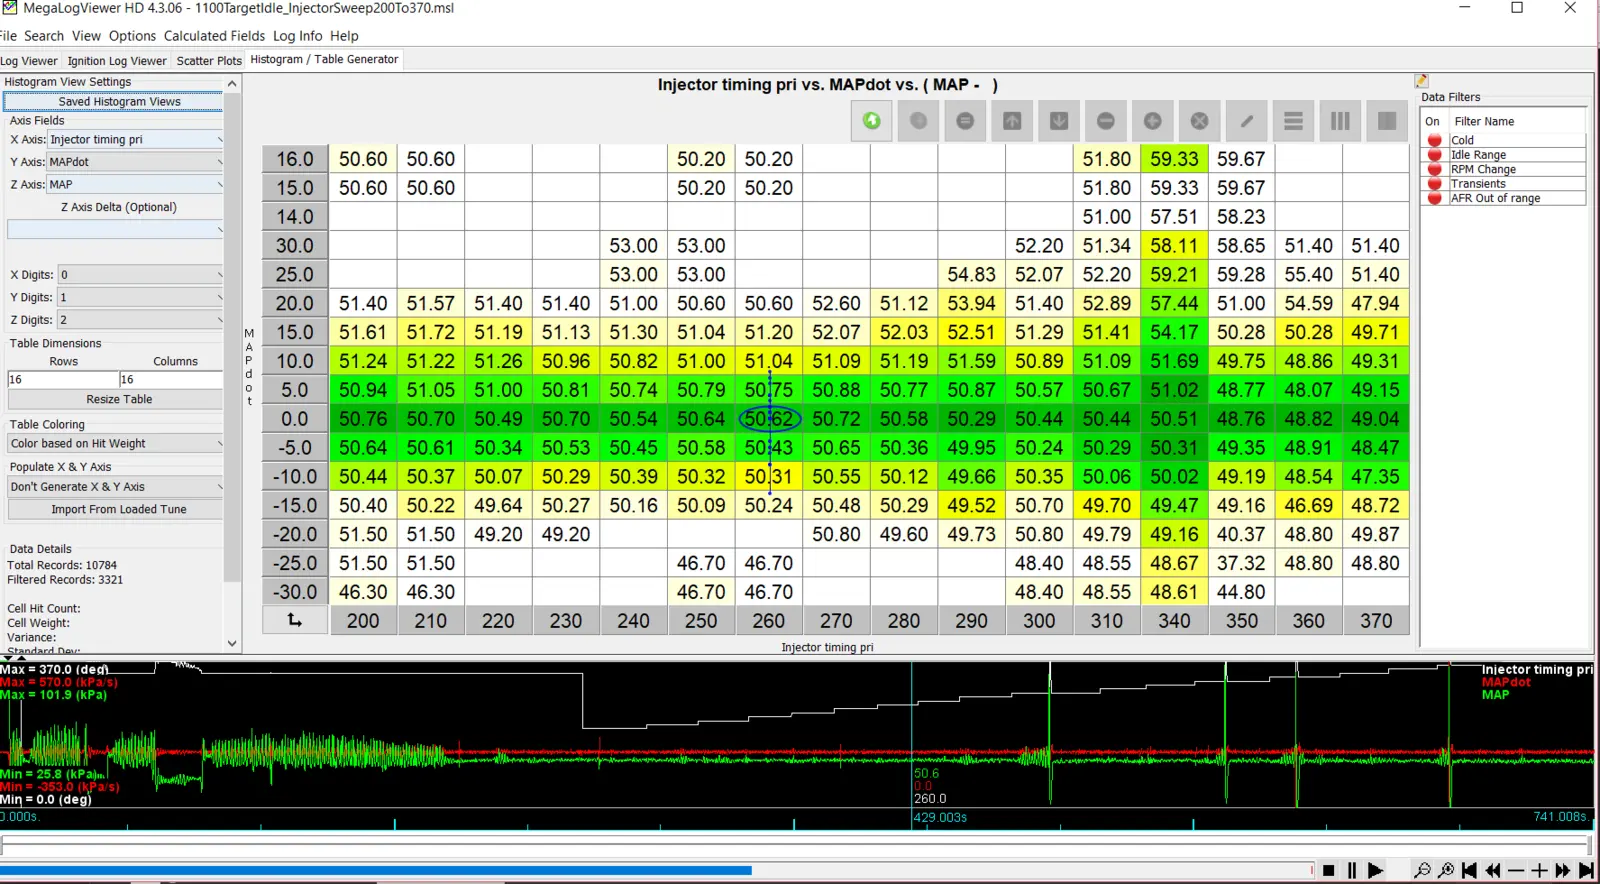This screenshot has height=884, width=1600.
Task: Click the boxed up-arrow increment toolbar icon
Action: tap(1012, 121)
